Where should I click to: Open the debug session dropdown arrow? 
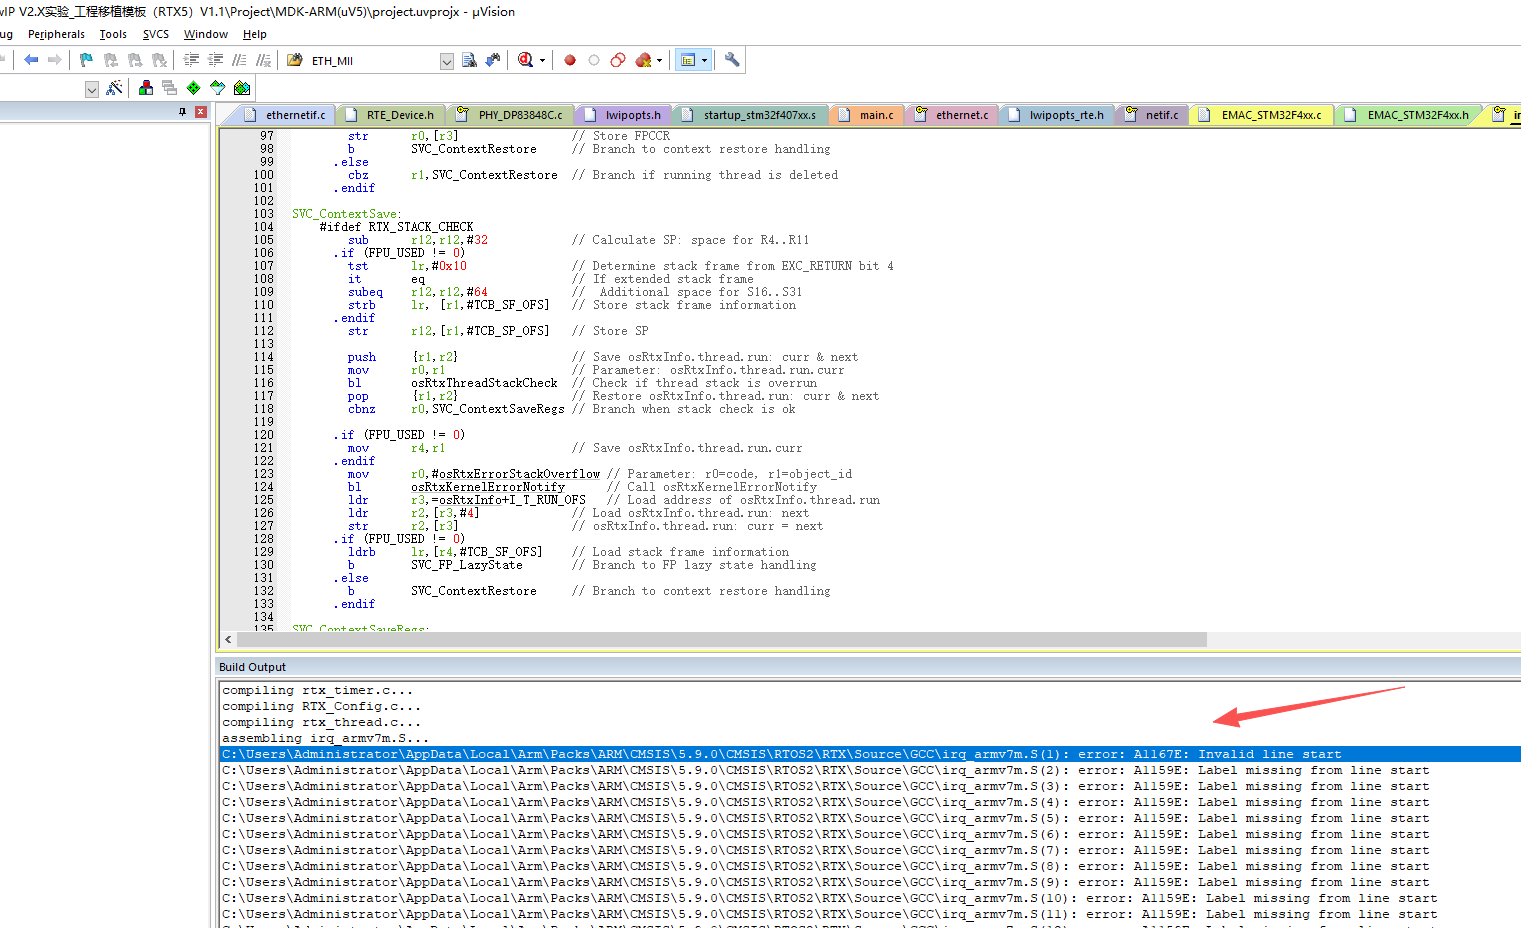[542, 61]
